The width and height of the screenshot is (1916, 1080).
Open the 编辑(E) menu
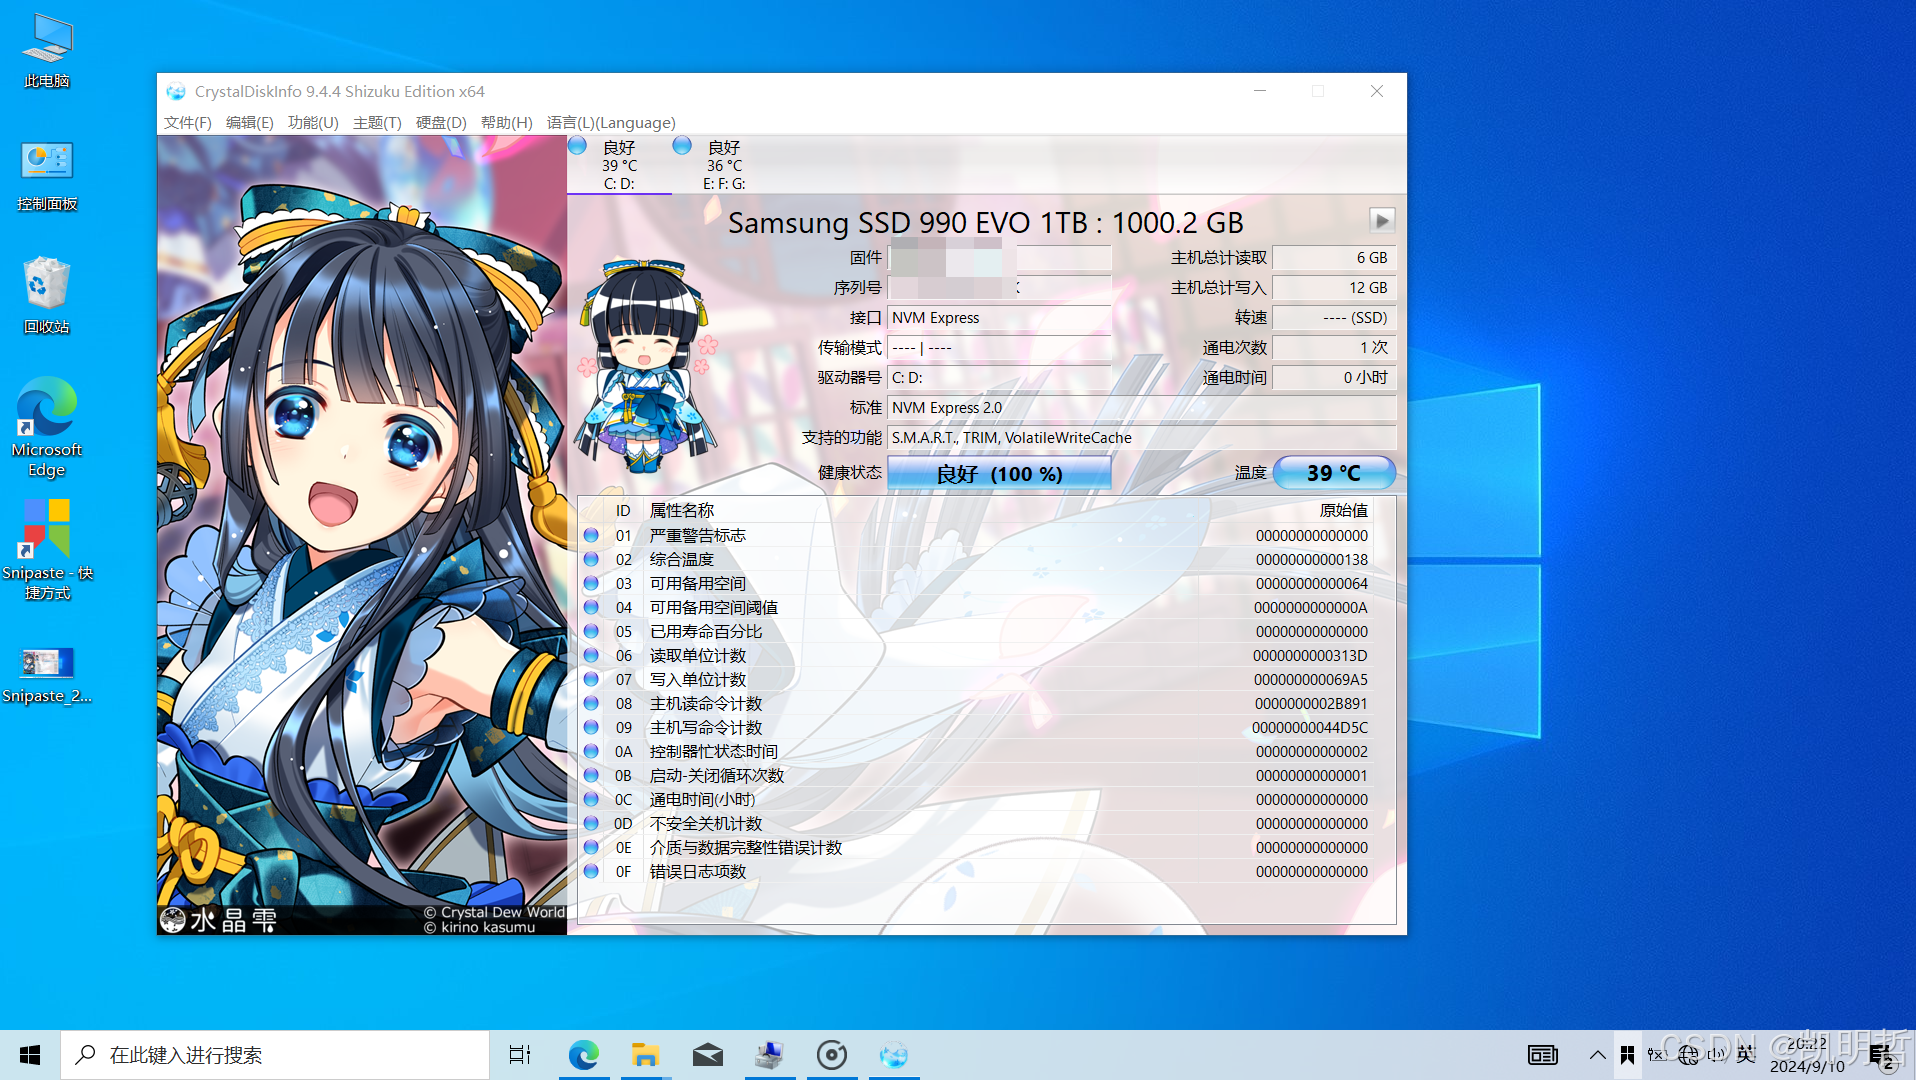249,122
